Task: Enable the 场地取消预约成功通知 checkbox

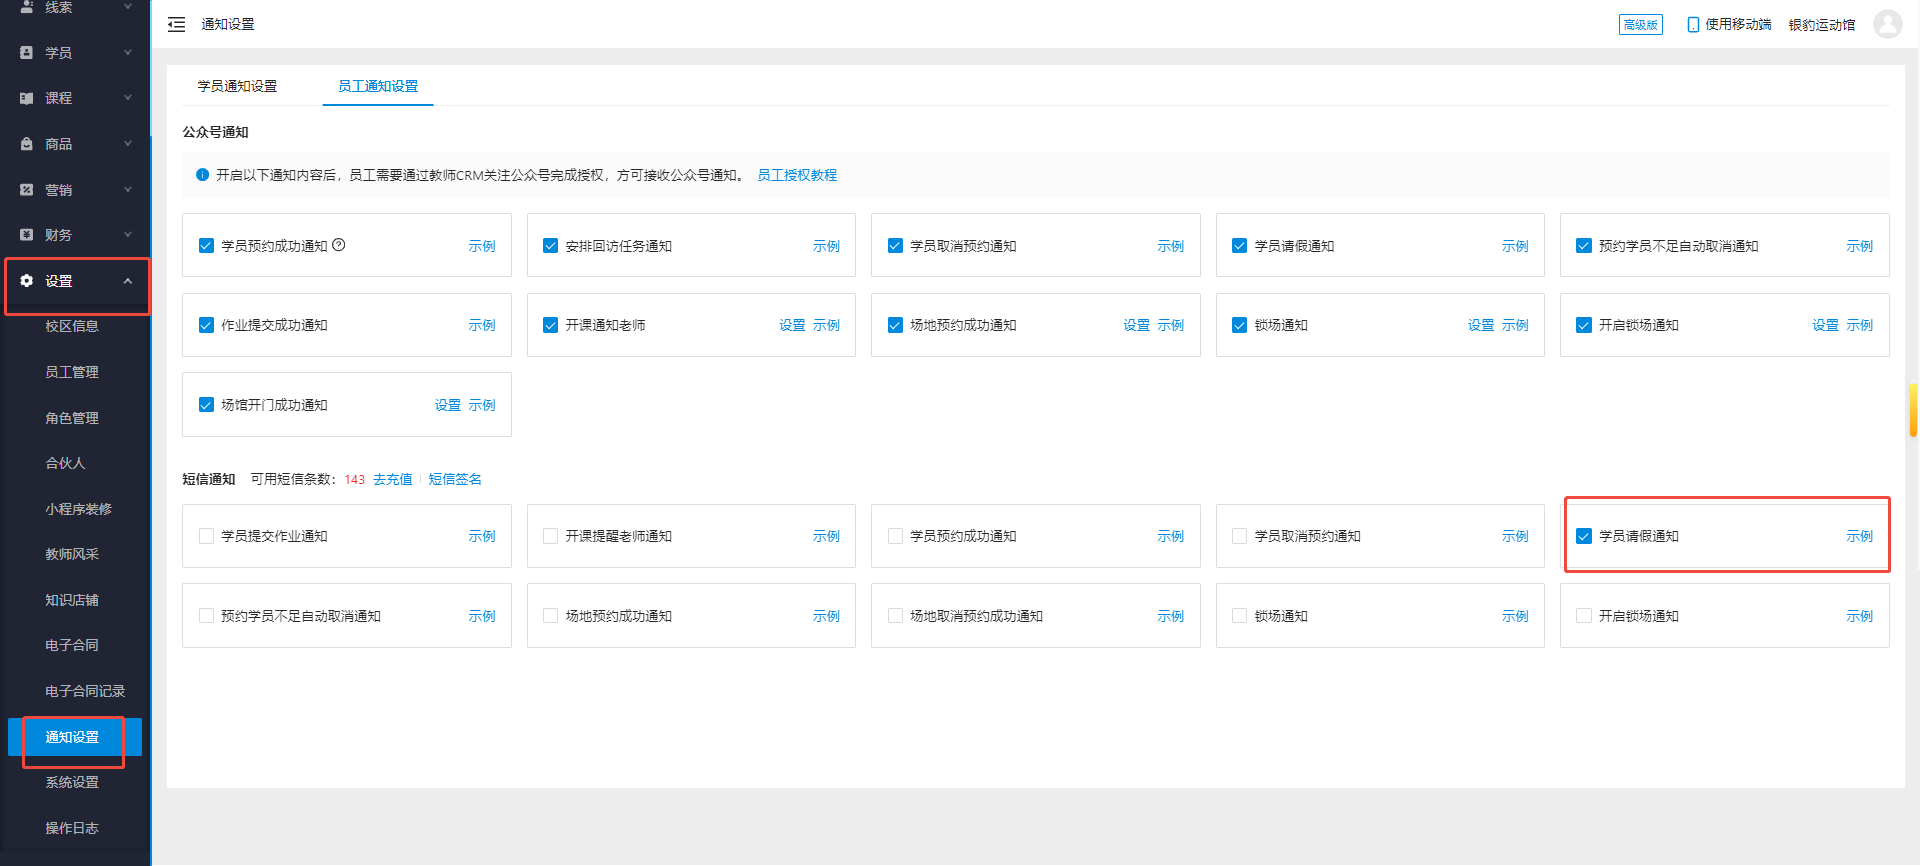Action: 895,616
